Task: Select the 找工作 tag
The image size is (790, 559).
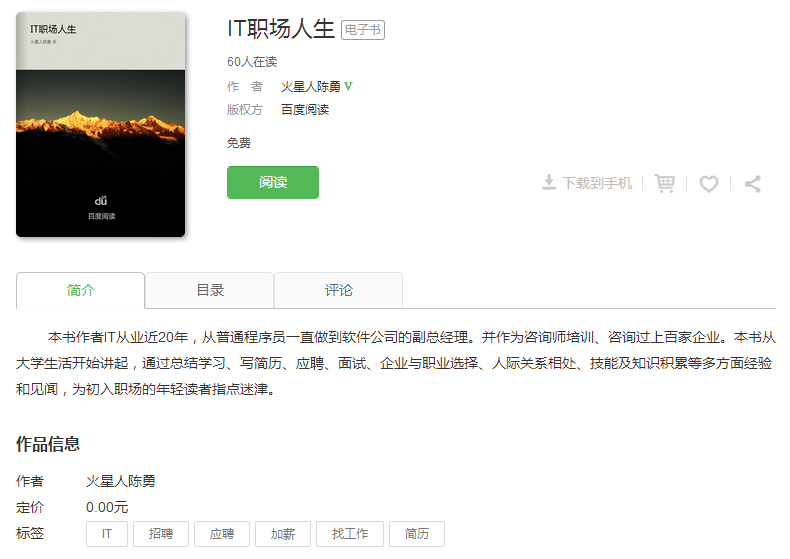Action: point(350,534)
